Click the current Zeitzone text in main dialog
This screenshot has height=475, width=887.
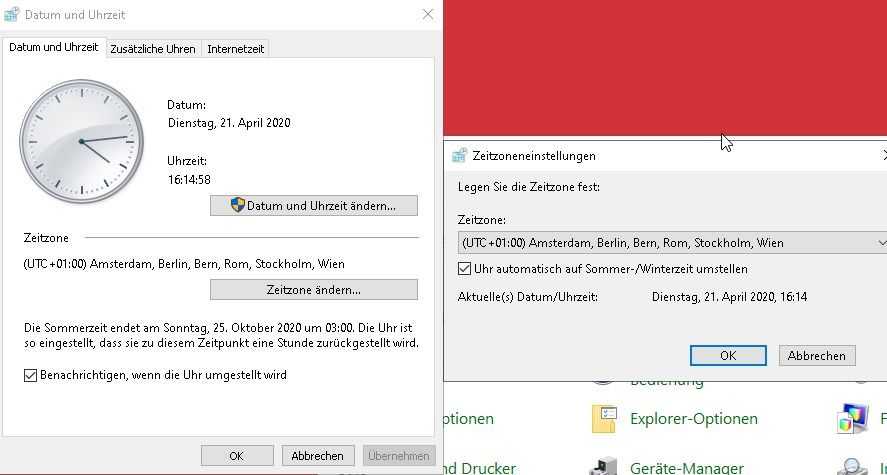tap(184, 264)
